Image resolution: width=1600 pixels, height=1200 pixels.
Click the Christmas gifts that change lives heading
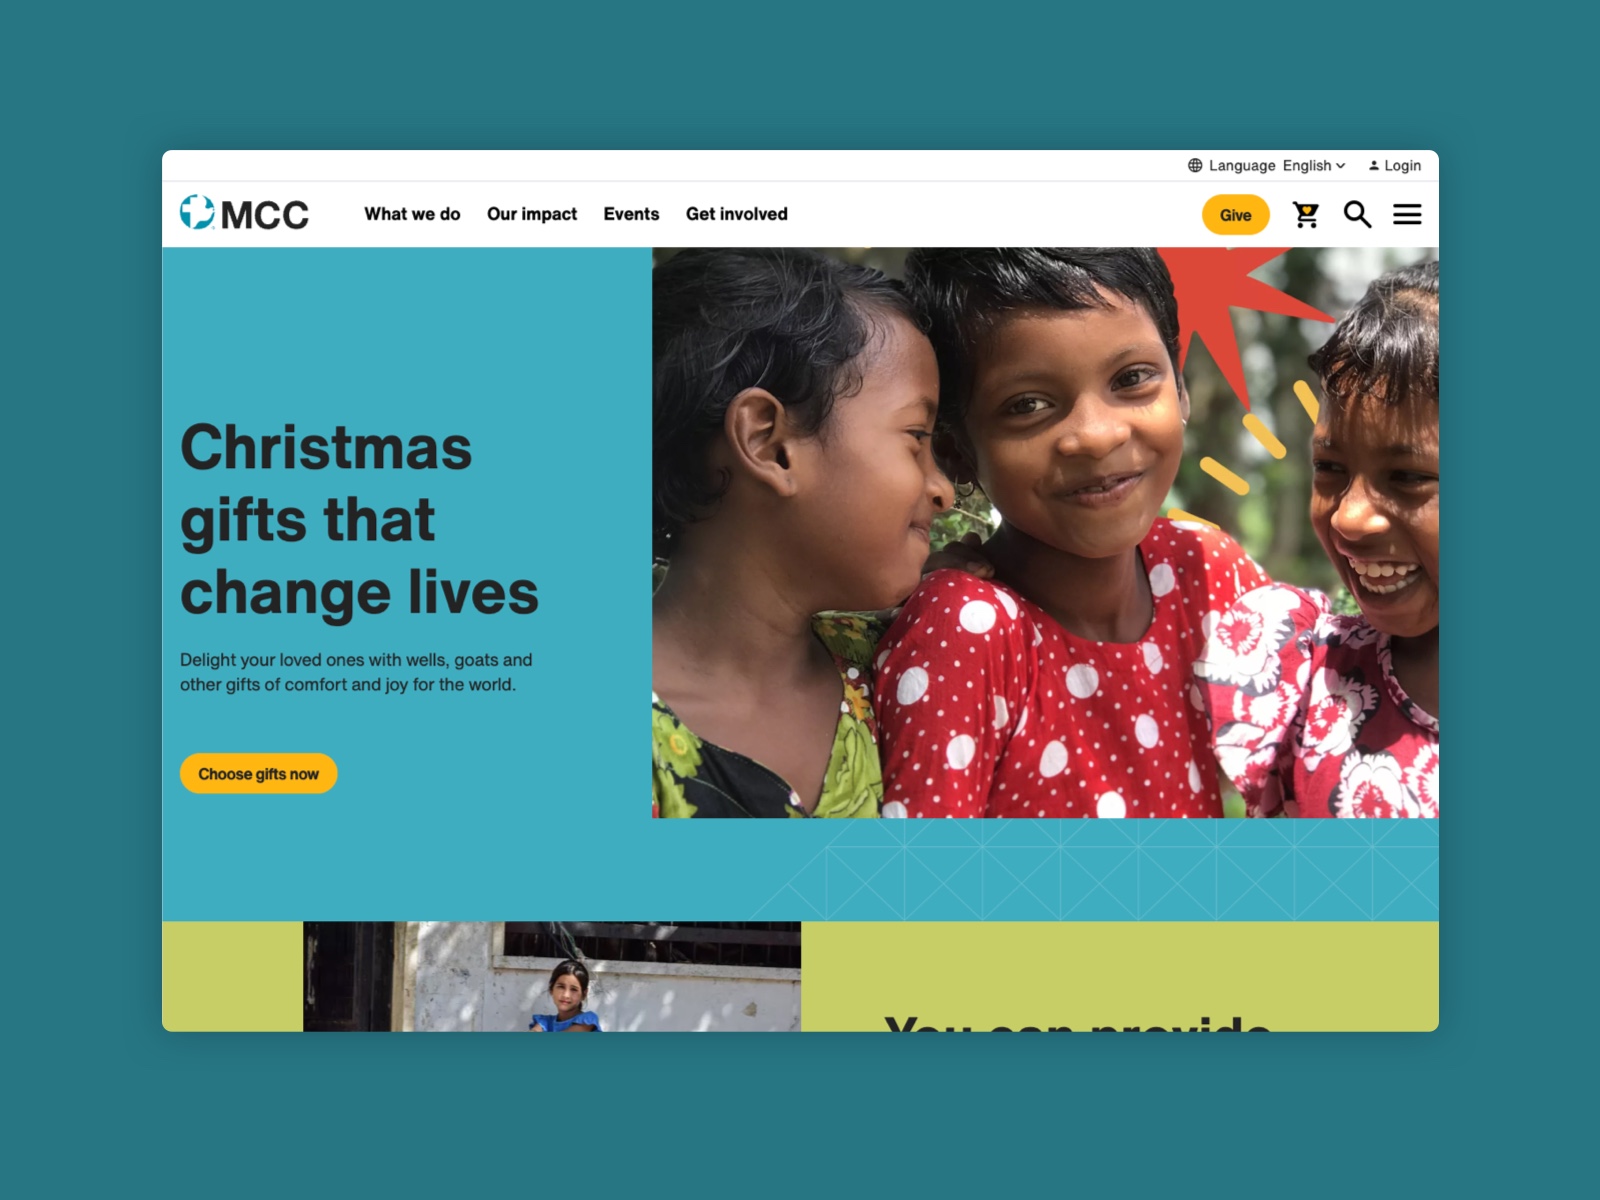coord(359,520)
